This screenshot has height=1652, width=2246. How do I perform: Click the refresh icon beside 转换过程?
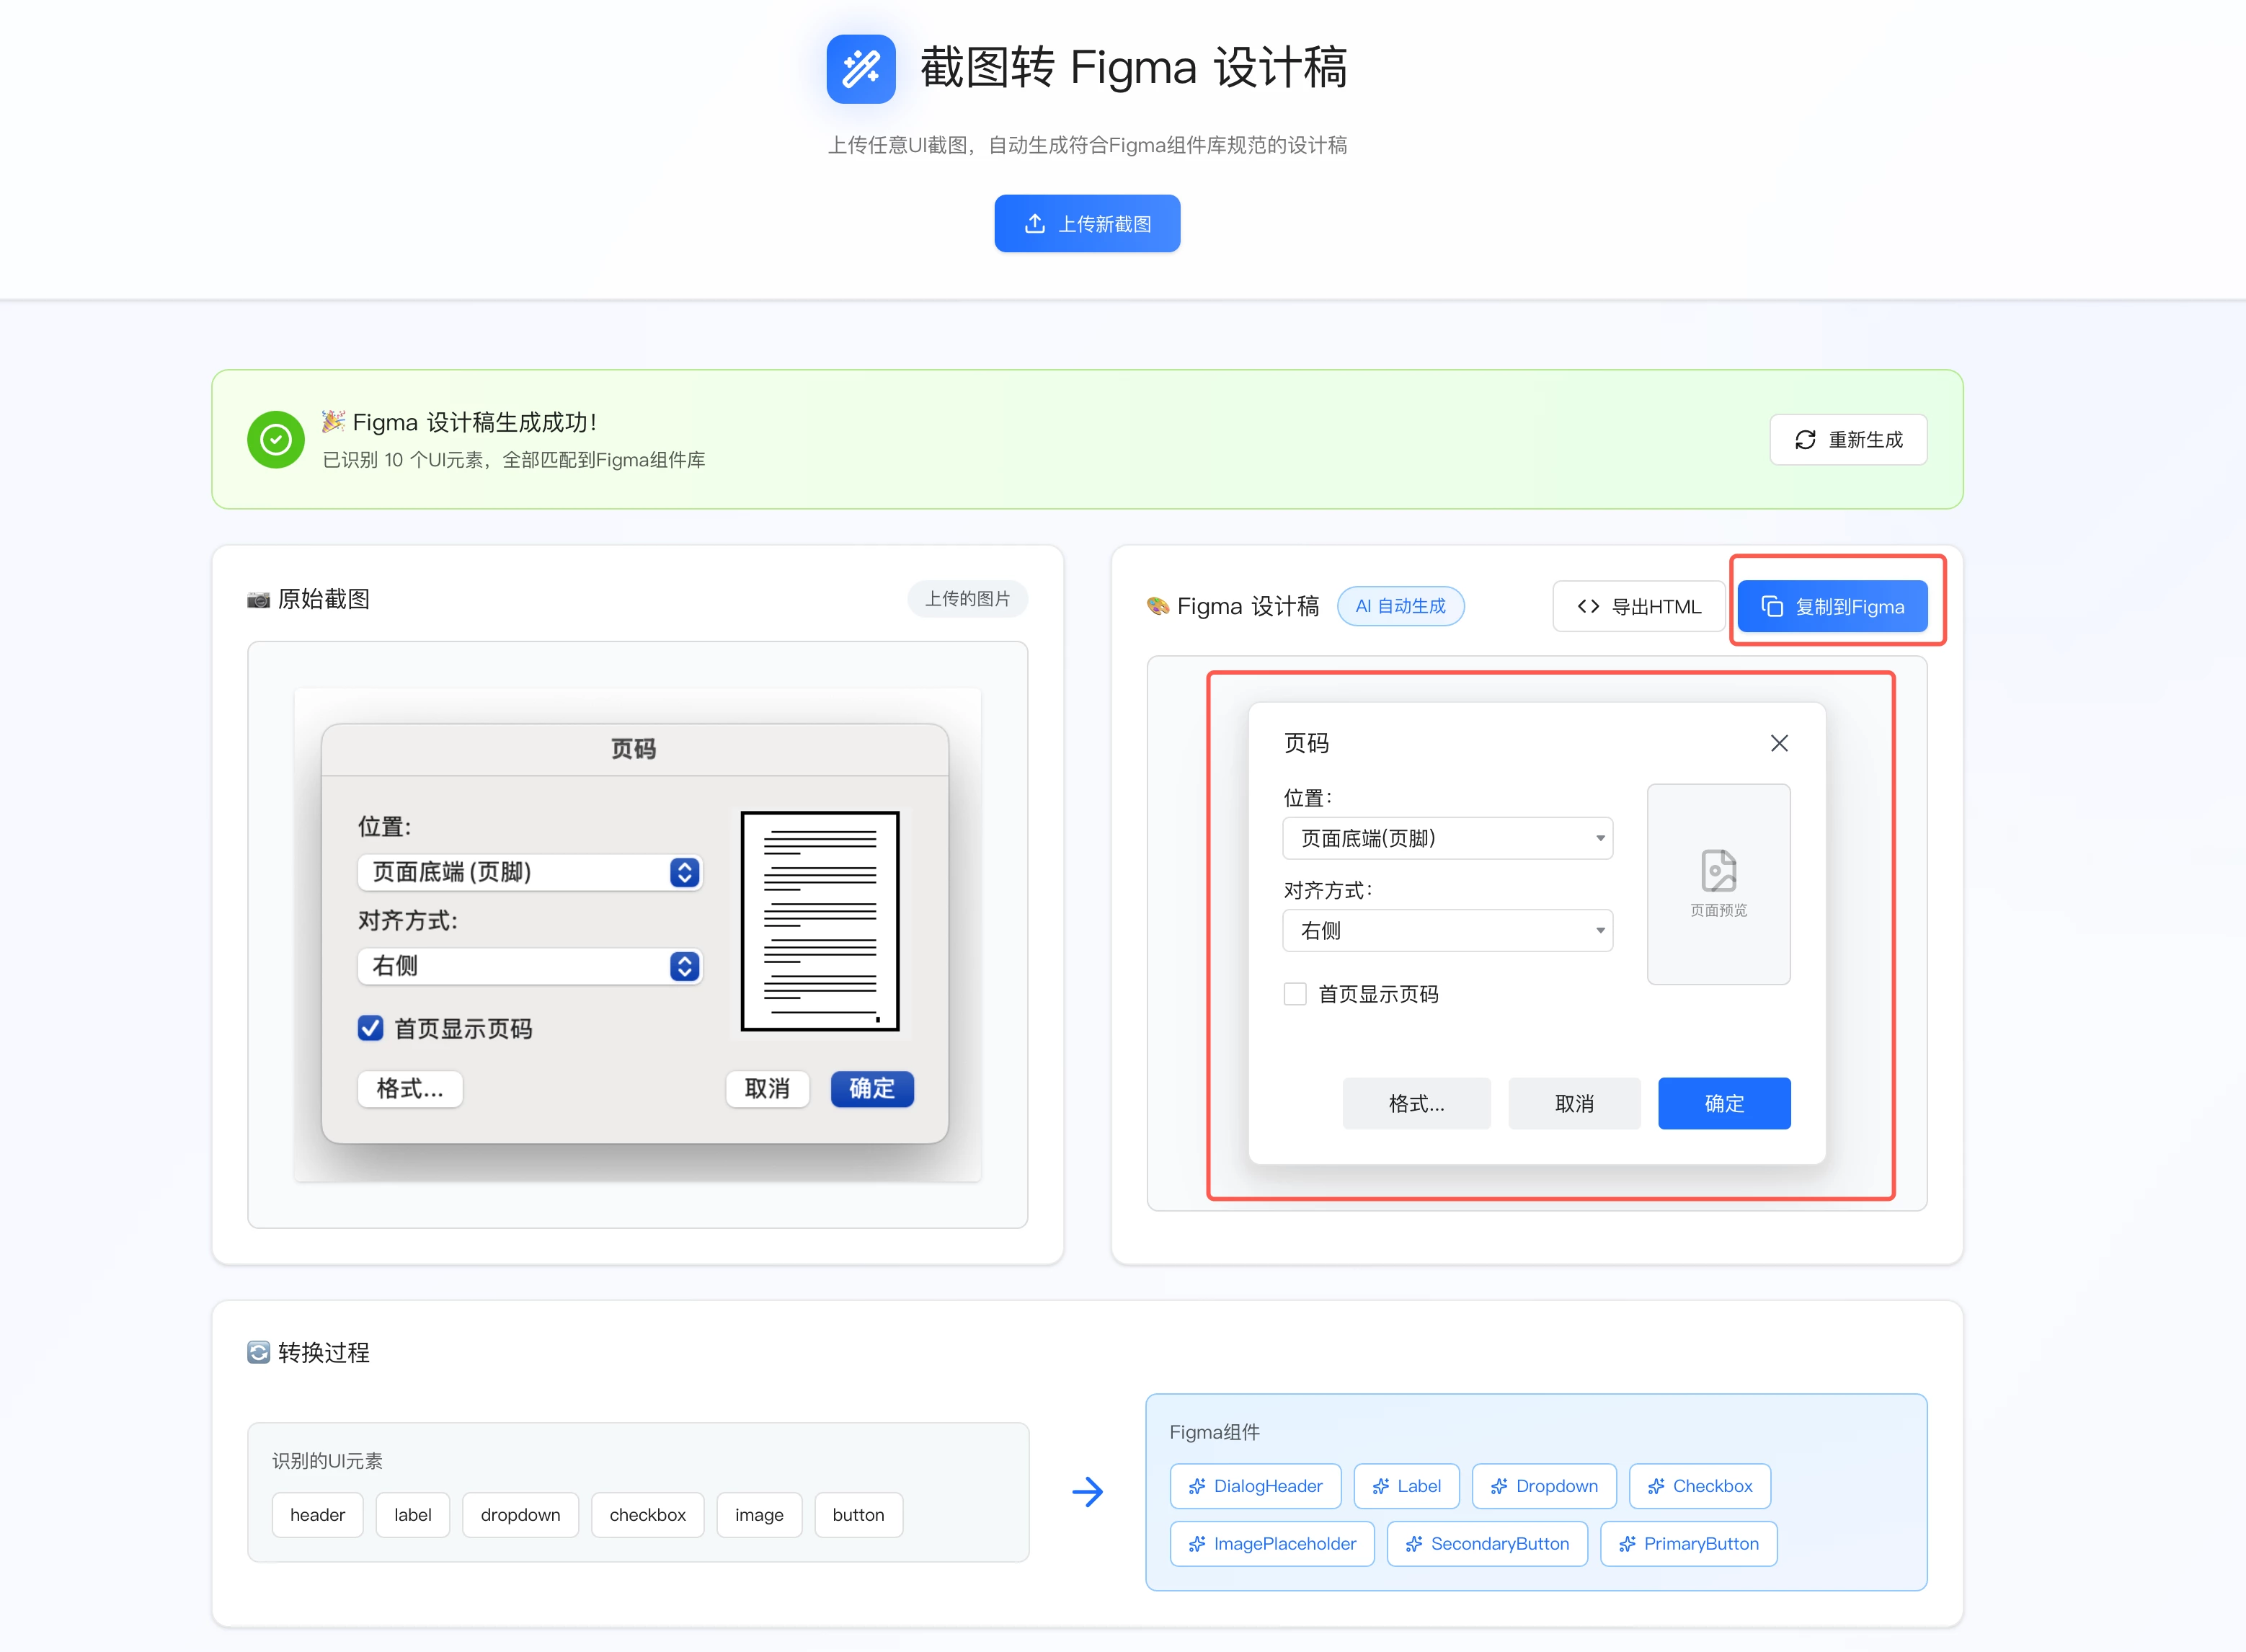coord(258,1352)
